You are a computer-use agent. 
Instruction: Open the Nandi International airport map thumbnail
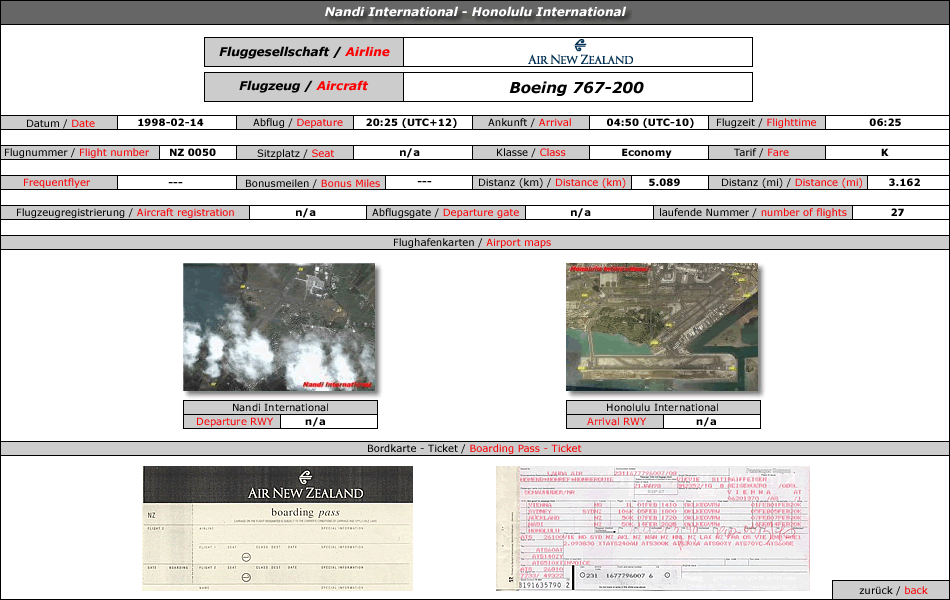[x=279, y=327]
